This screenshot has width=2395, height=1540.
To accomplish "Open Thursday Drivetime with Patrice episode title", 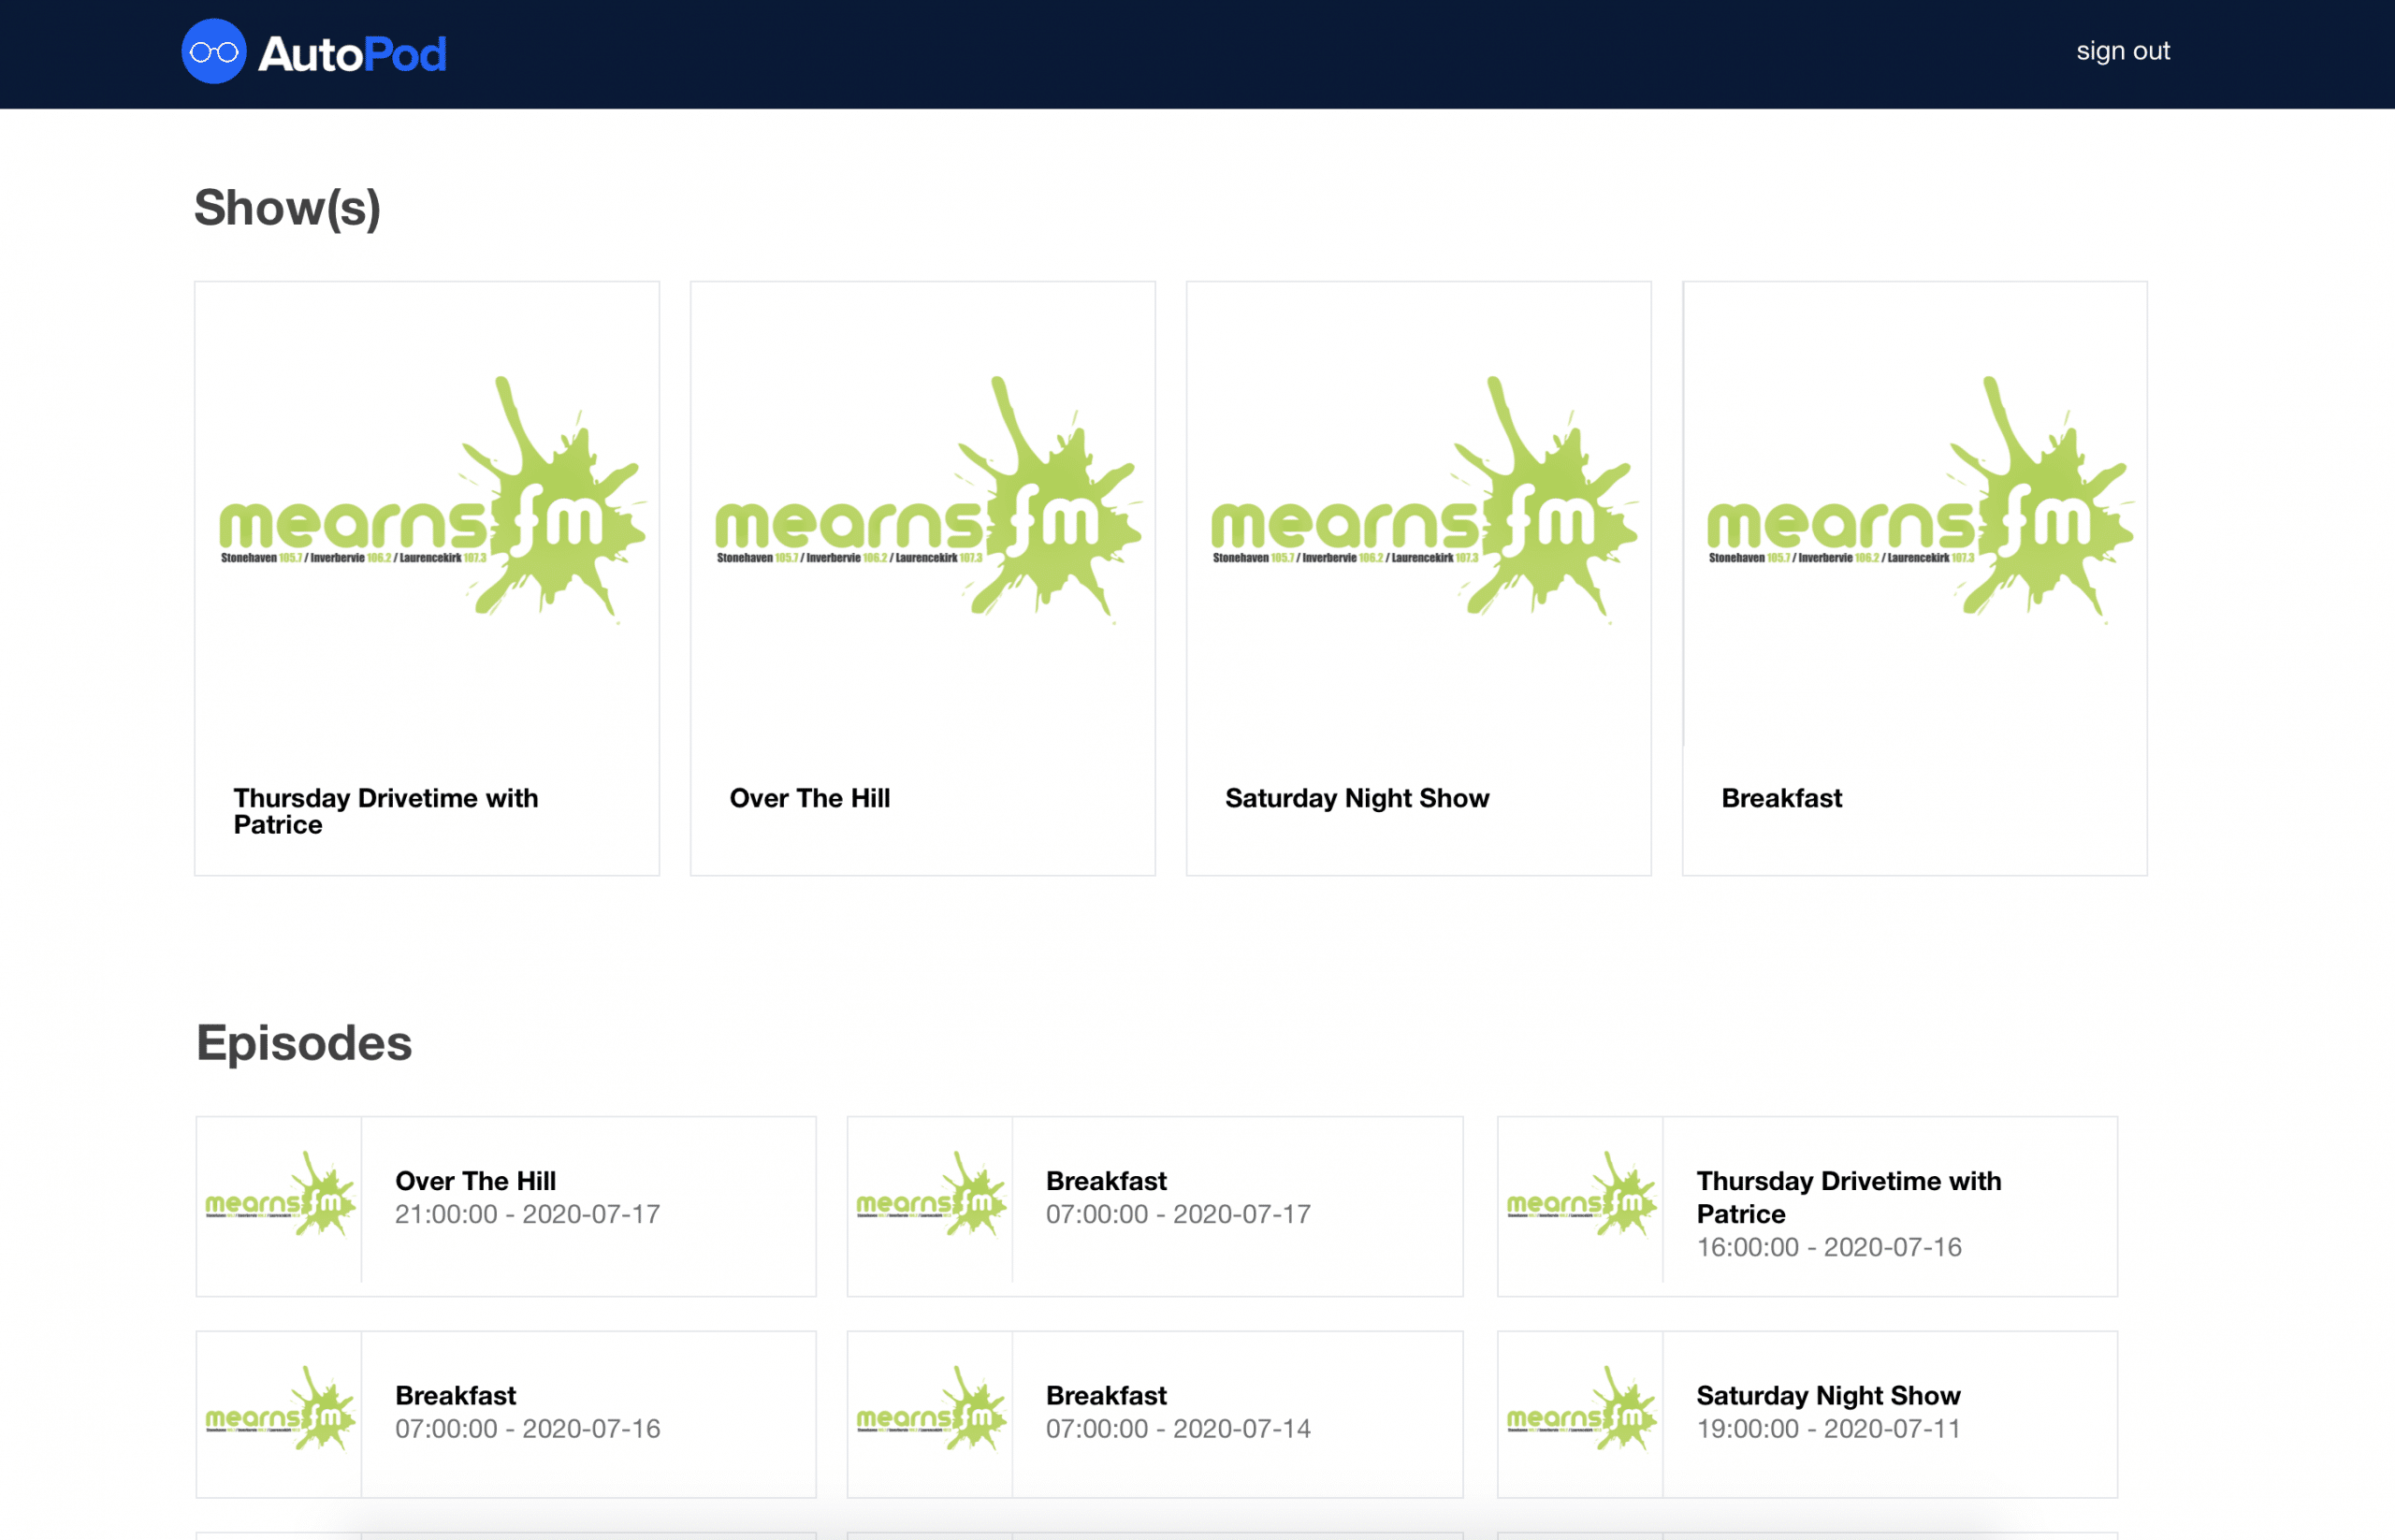I will [1849, 1197].
